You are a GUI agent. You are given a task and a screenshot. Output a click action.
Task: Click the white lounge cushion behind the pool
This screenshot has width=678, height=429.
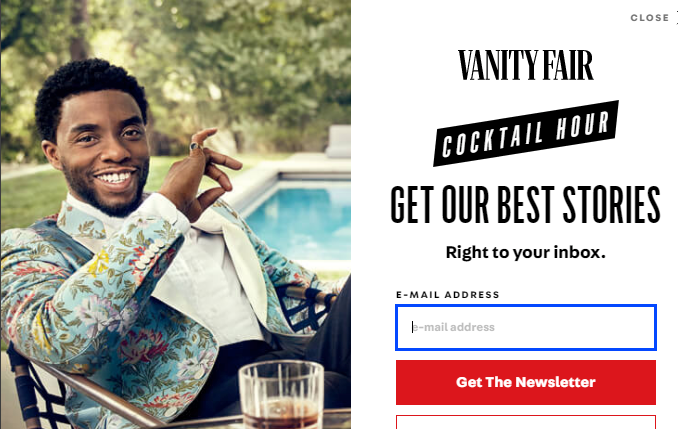pos(339,141)
